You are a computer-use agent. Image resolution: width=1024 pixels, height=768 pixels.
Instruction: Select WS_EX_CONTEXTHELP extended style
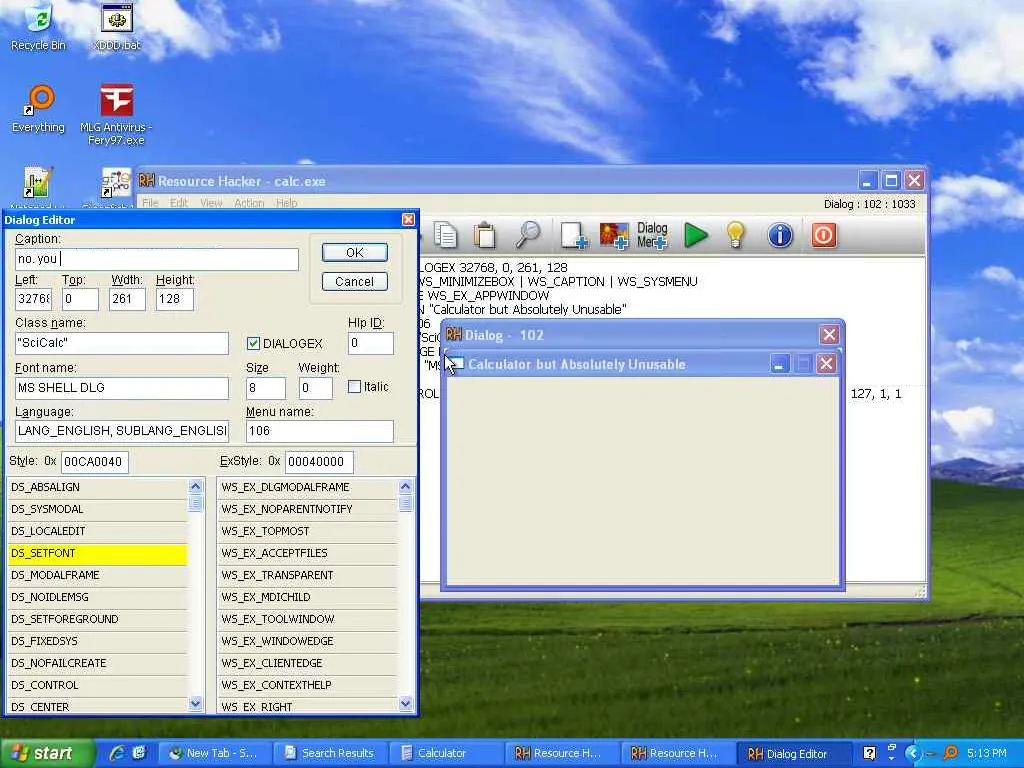(x=308, y=685)
